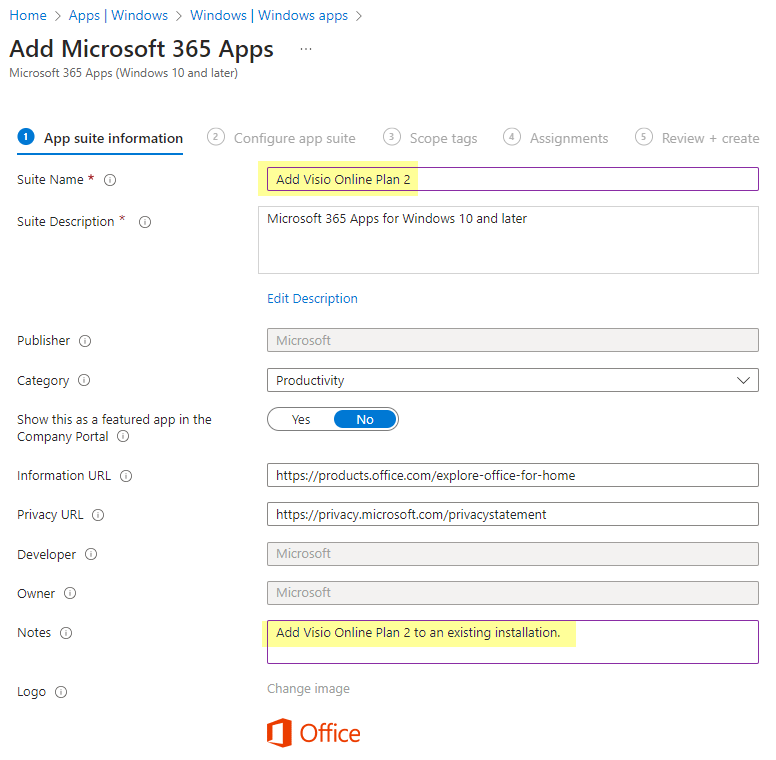Viewport: 776px width, 760px height.
Task: Click the Notes info icon
Action: tap(66, 633)
